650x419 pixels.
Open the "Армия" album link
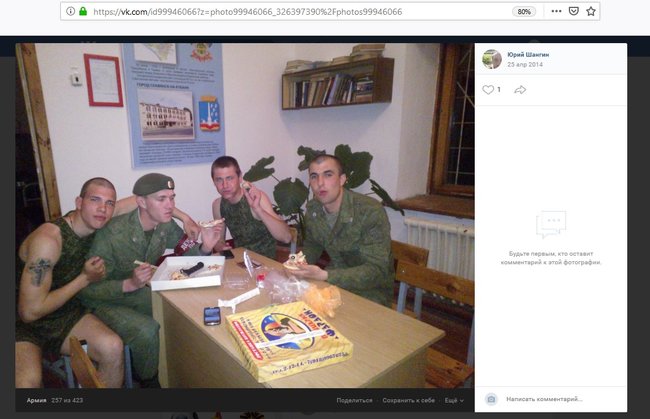[x=36, y=400]
